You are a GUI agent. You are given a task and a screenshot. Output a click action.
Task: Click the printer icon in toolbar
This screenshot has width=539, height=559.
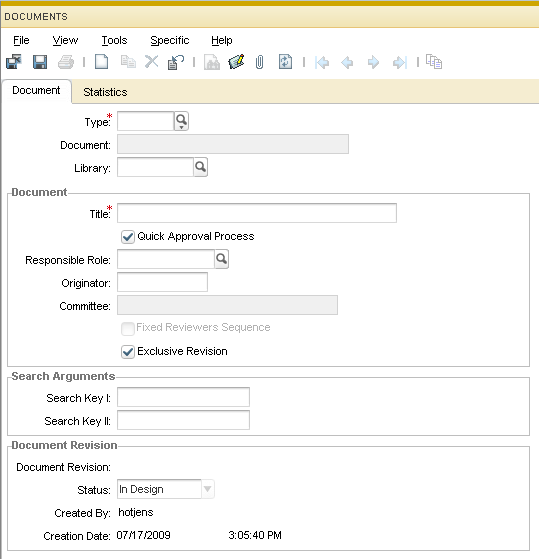[x=66, y=62]
